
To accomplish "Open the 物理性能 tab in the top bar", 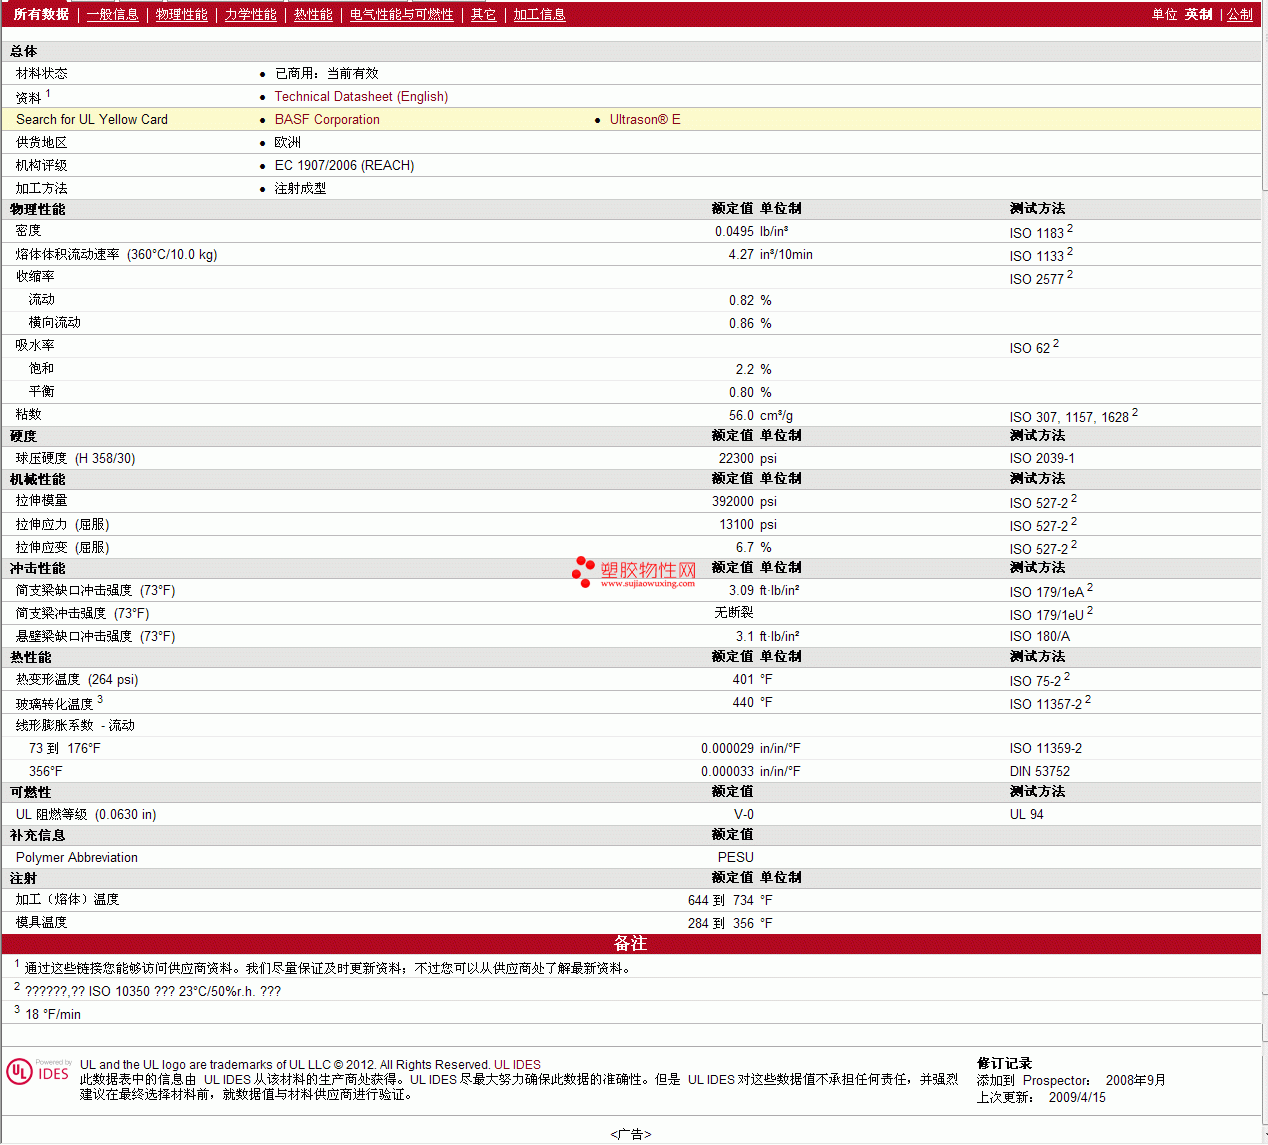I will tap(182, 14).
